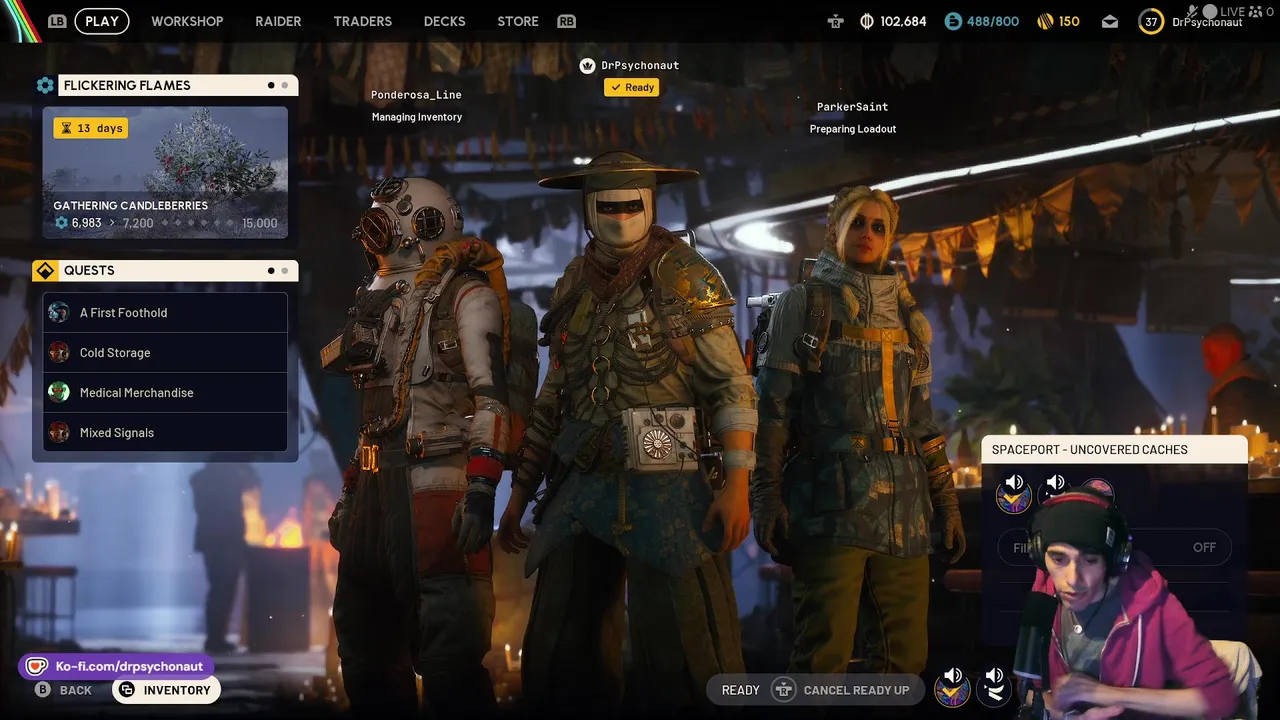The height and width of the screenshot is (720, 1280).
Task: Select the Ponderosa_Line squad member name
Action: click(416, 95)
